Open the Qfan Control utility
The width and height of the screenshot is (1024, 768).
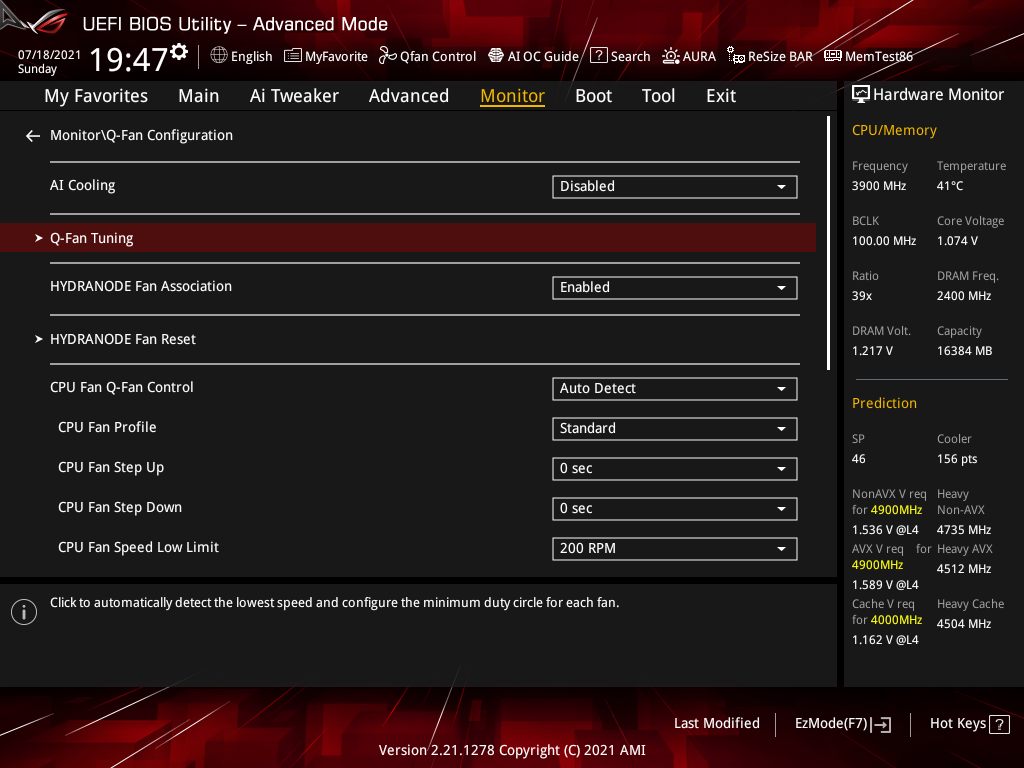[427, 56]
